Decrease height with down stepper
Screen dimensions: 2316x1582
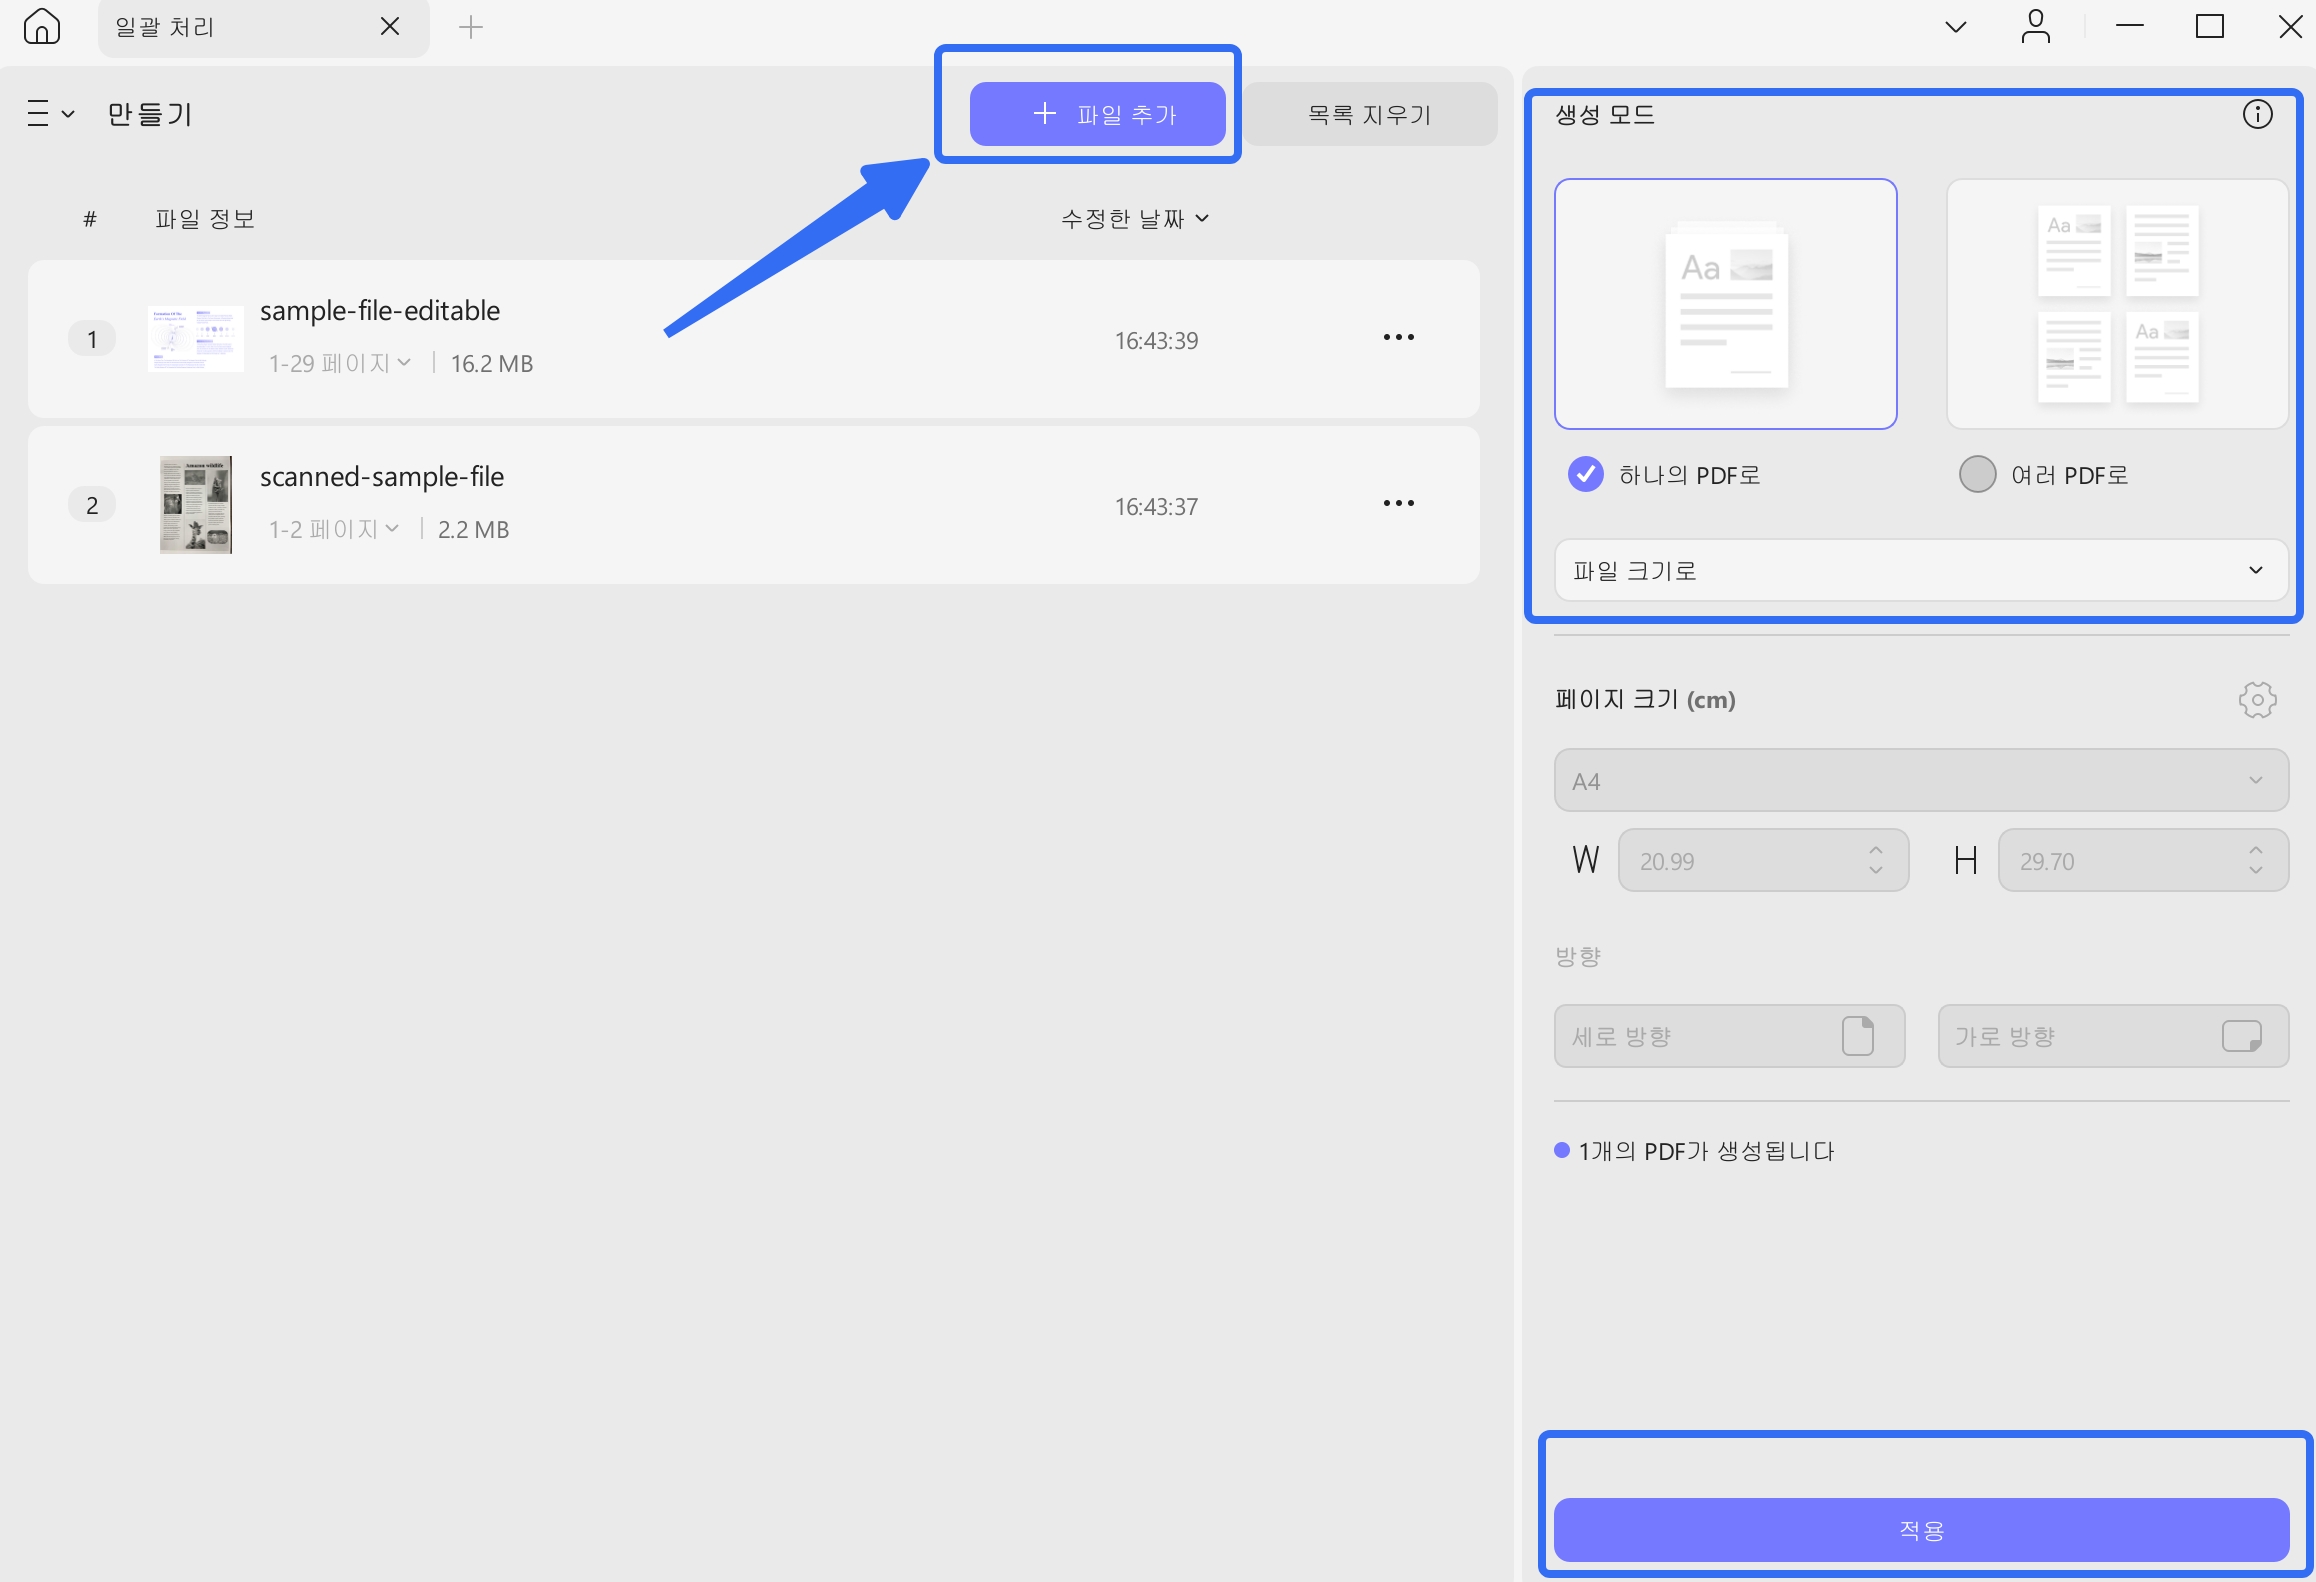(x=2256, y=871)
